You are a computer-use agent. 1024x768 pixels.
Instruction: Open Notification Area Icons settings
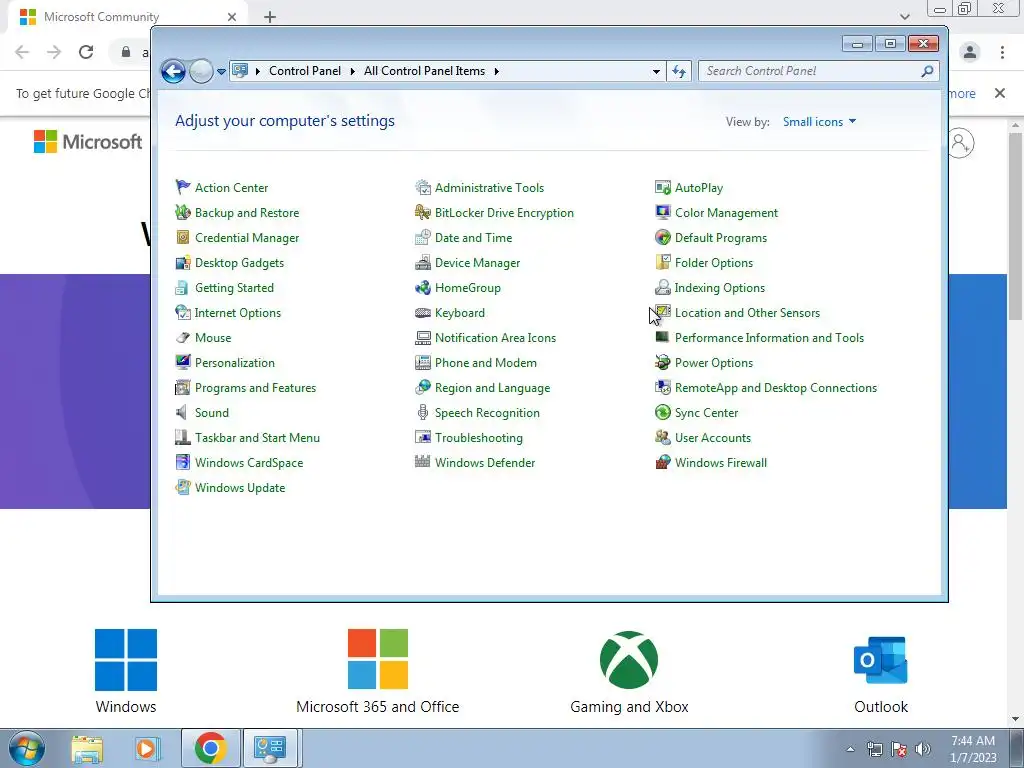coord(496,338)
